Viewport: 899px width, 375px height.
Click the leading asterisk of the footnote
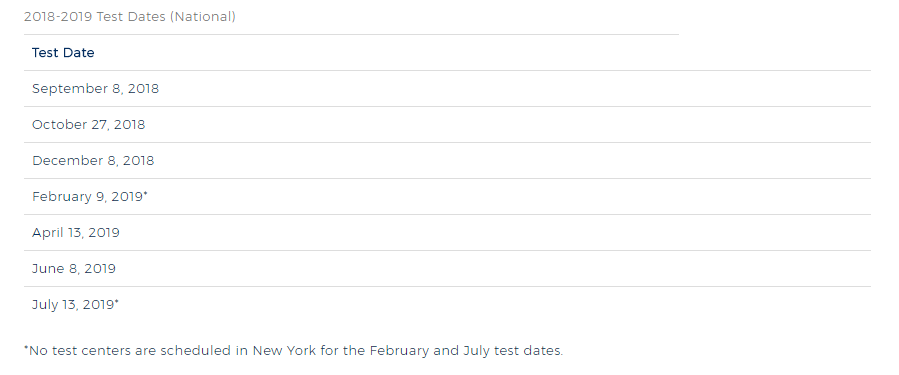coord(26,348)
